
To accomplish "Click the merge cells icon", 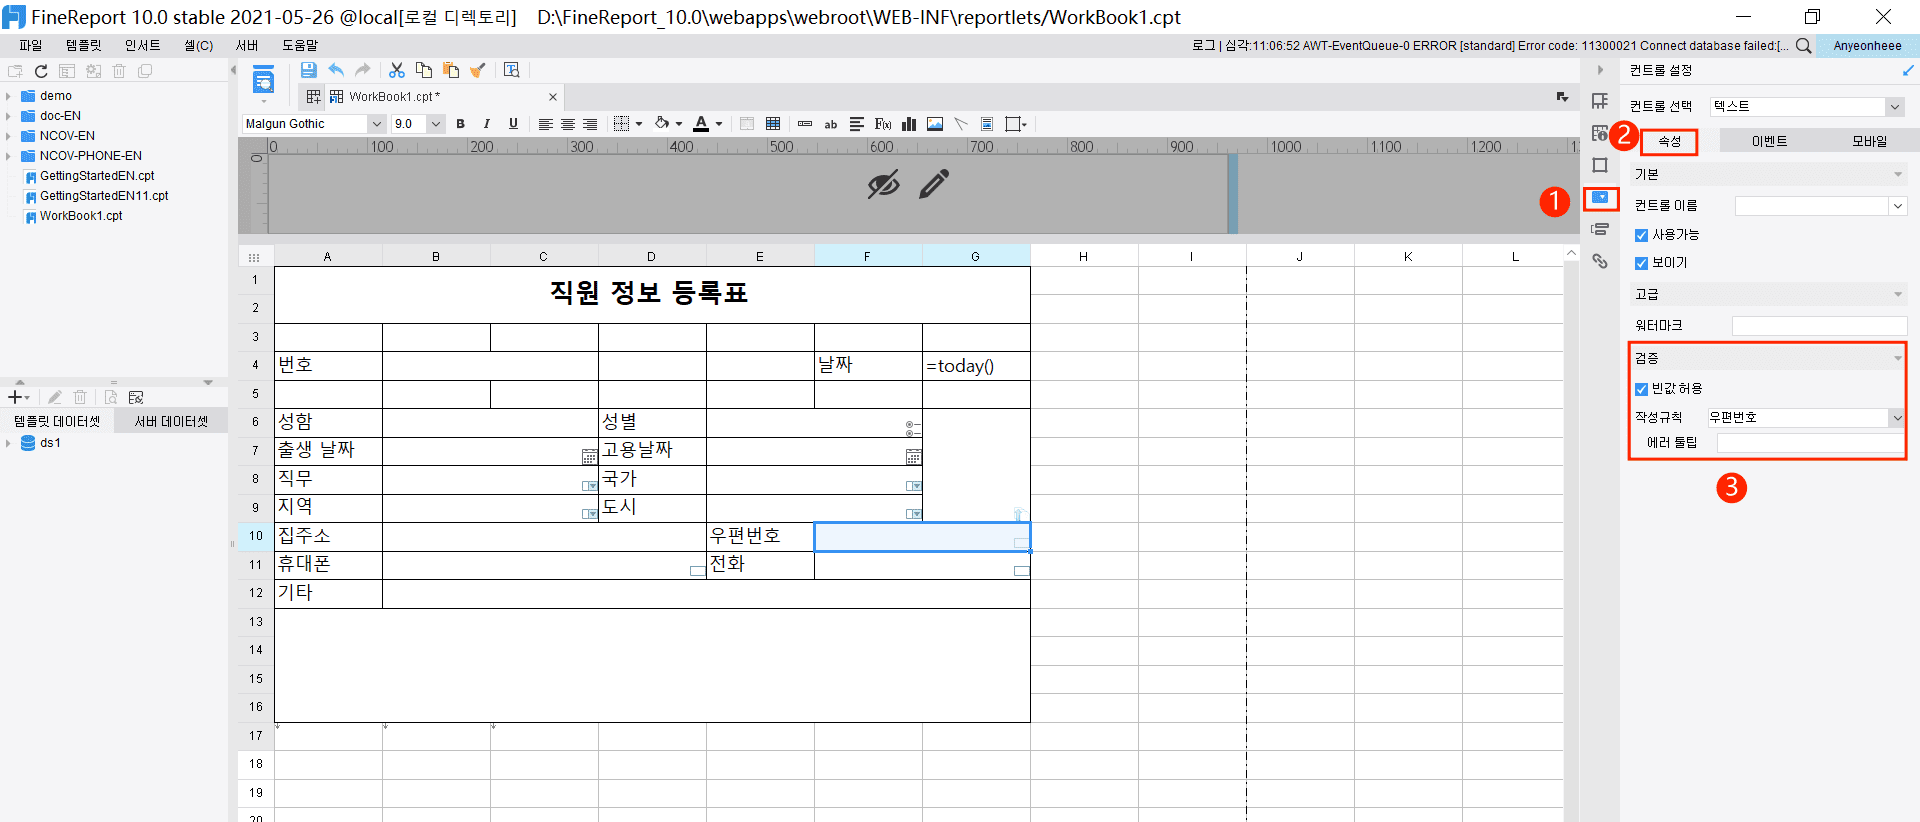I will click(x=747, y=124).
